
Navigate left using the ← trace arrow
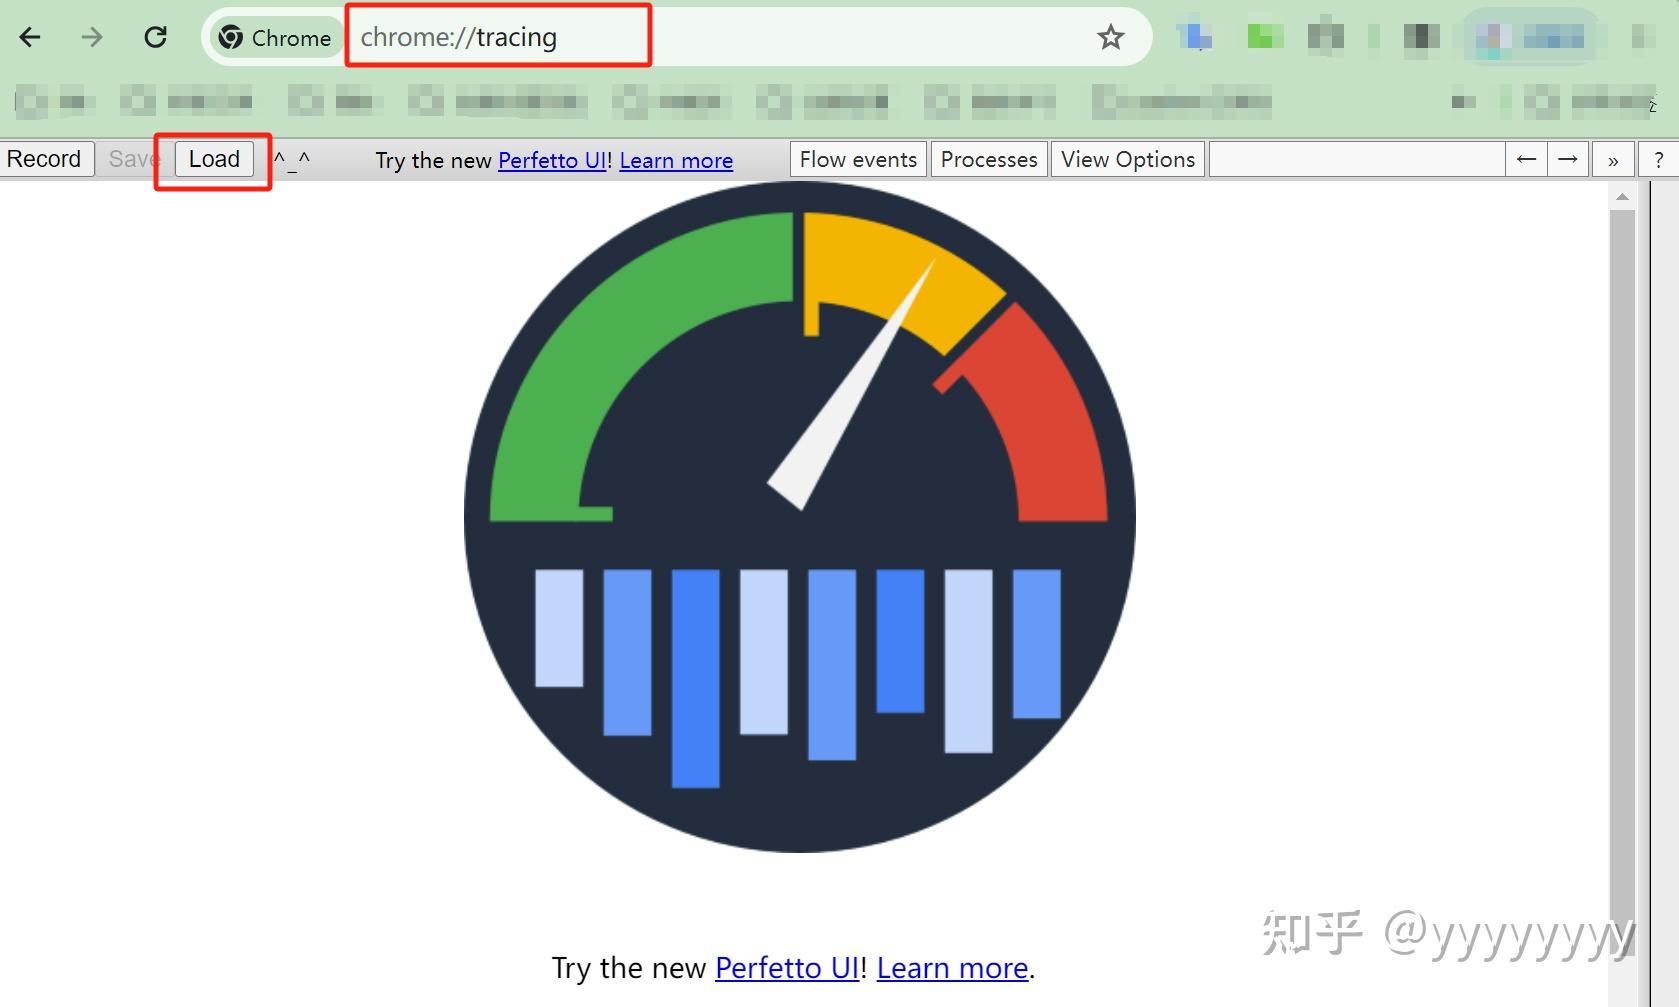tap(1525, 159)
